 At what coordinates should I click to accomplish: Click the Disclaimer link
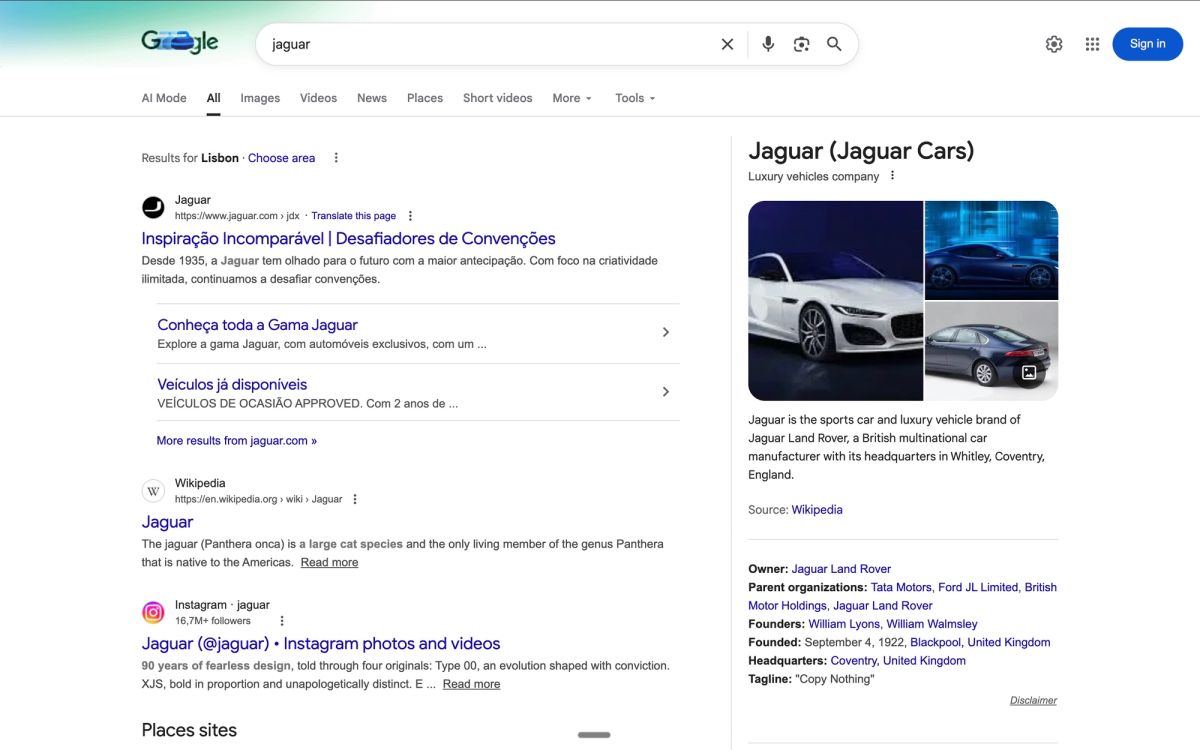point(1033,700)
